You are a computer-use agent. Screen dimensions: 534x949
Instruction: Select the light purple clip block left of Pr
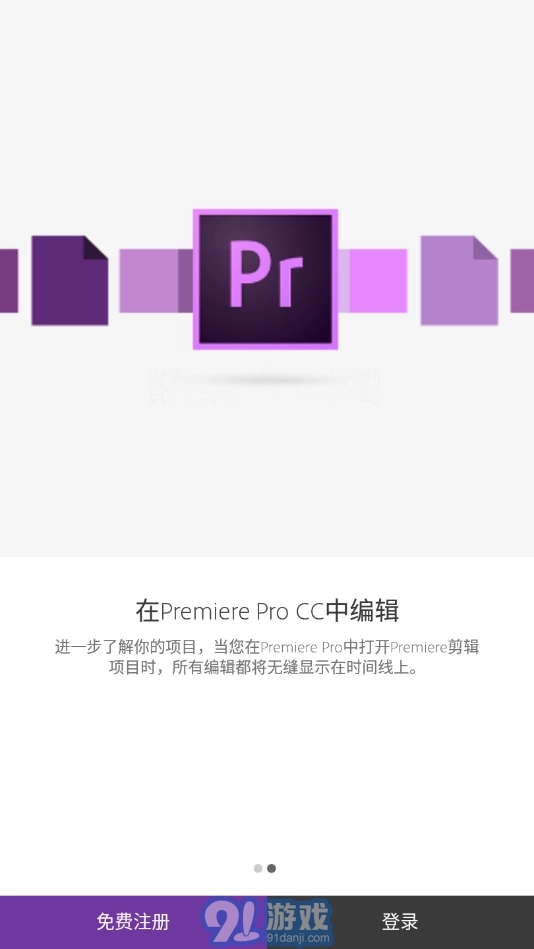(148, 281)
